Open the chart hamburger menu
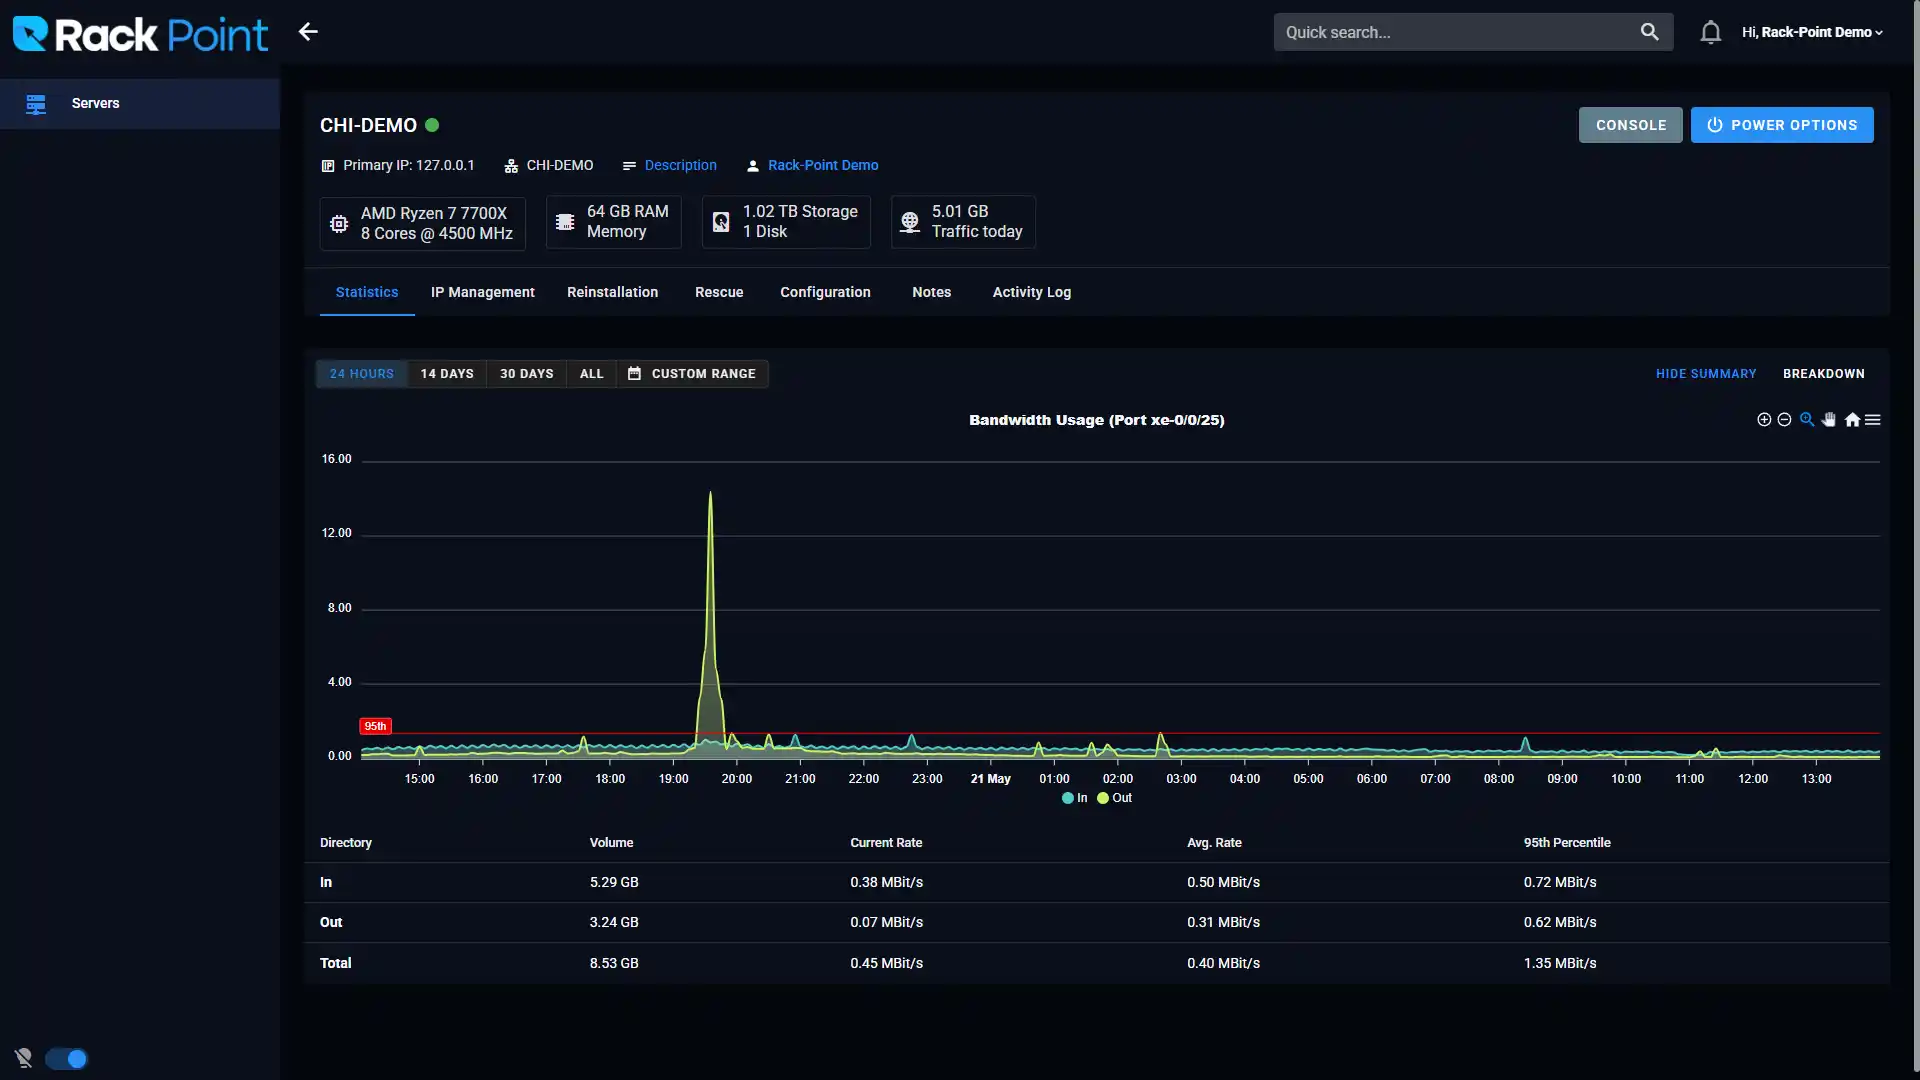This screenshot has width=1920, height=1080. (x=1873, y=420)
